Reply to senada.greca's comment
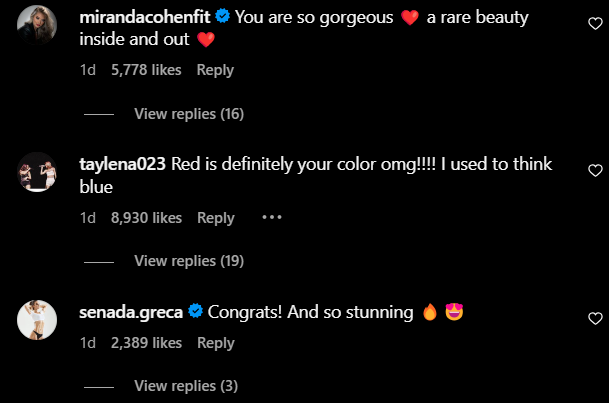 click(215, 343)
